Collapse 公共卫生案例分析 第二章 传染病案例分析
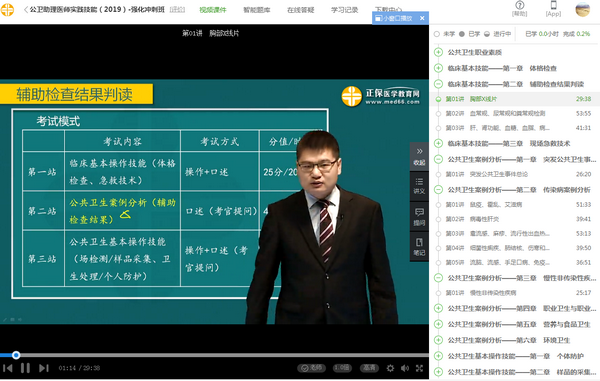This screenshot has width=600, height=381. tap(439, 189)
